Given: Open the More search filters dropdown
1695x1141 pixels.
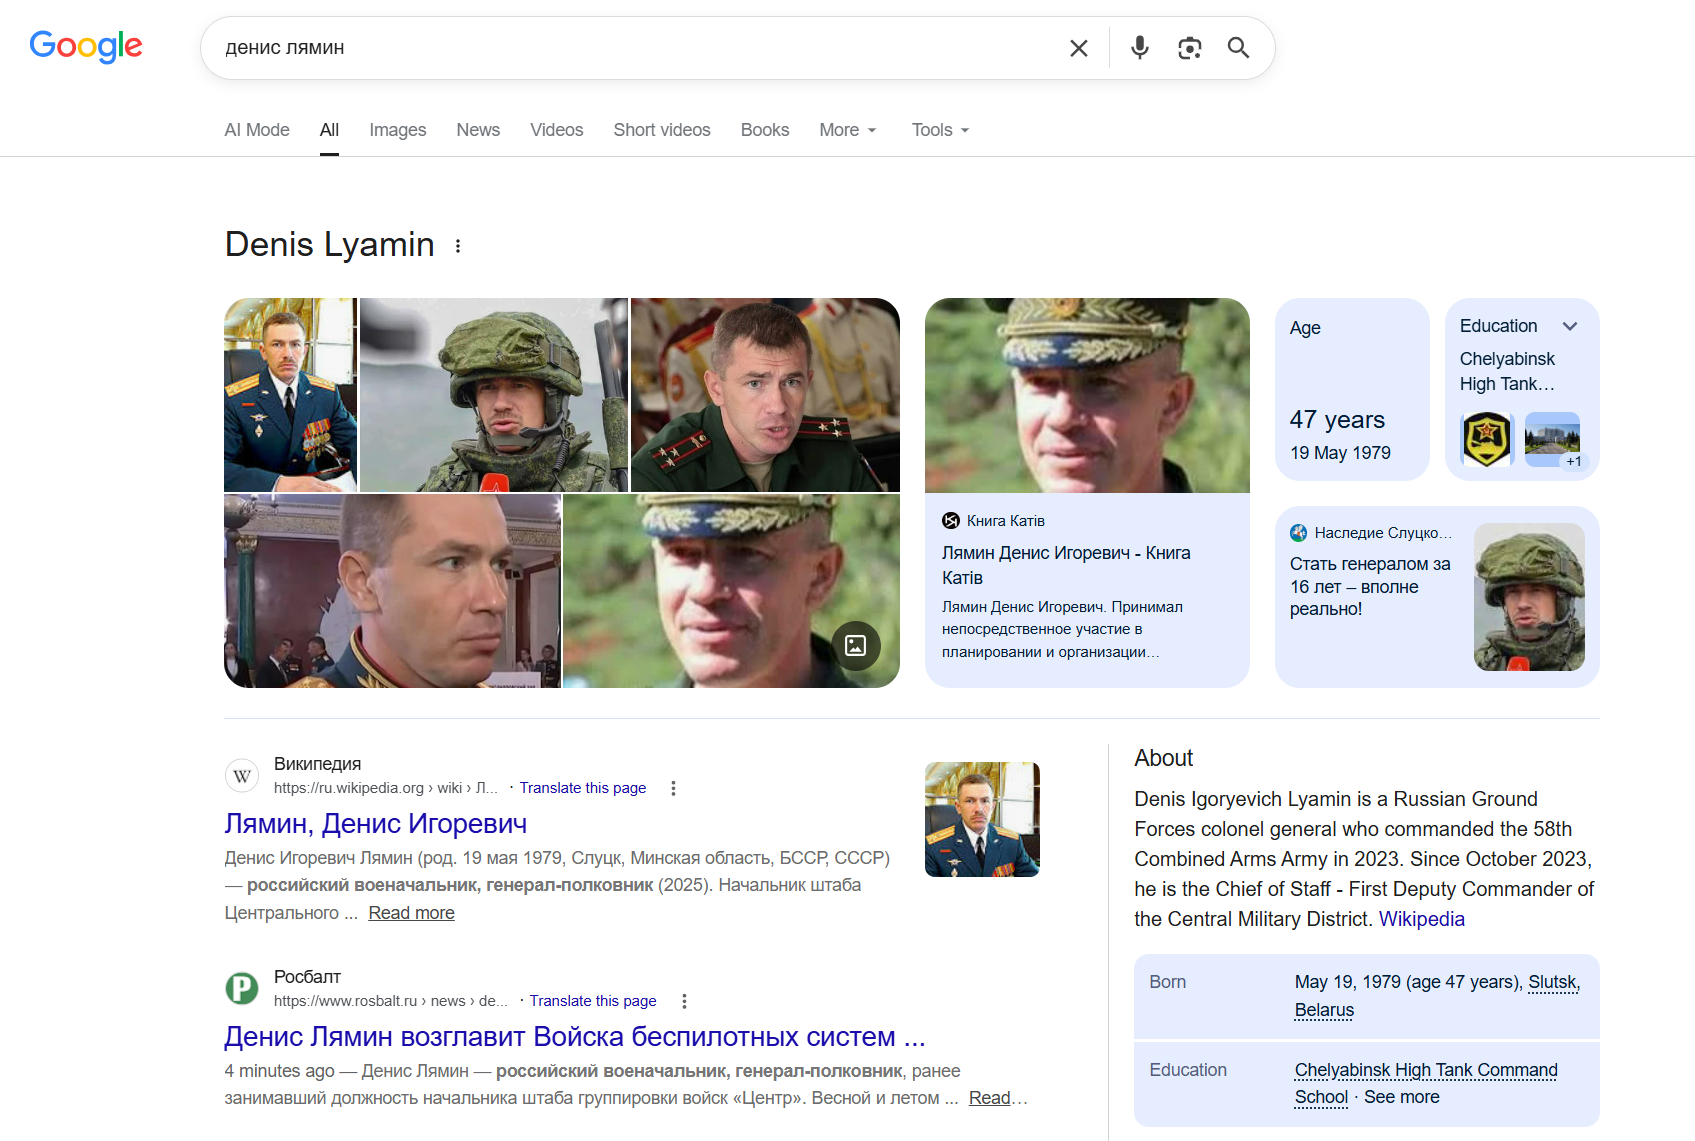Looking at the screenshot, I should [848, 130].
